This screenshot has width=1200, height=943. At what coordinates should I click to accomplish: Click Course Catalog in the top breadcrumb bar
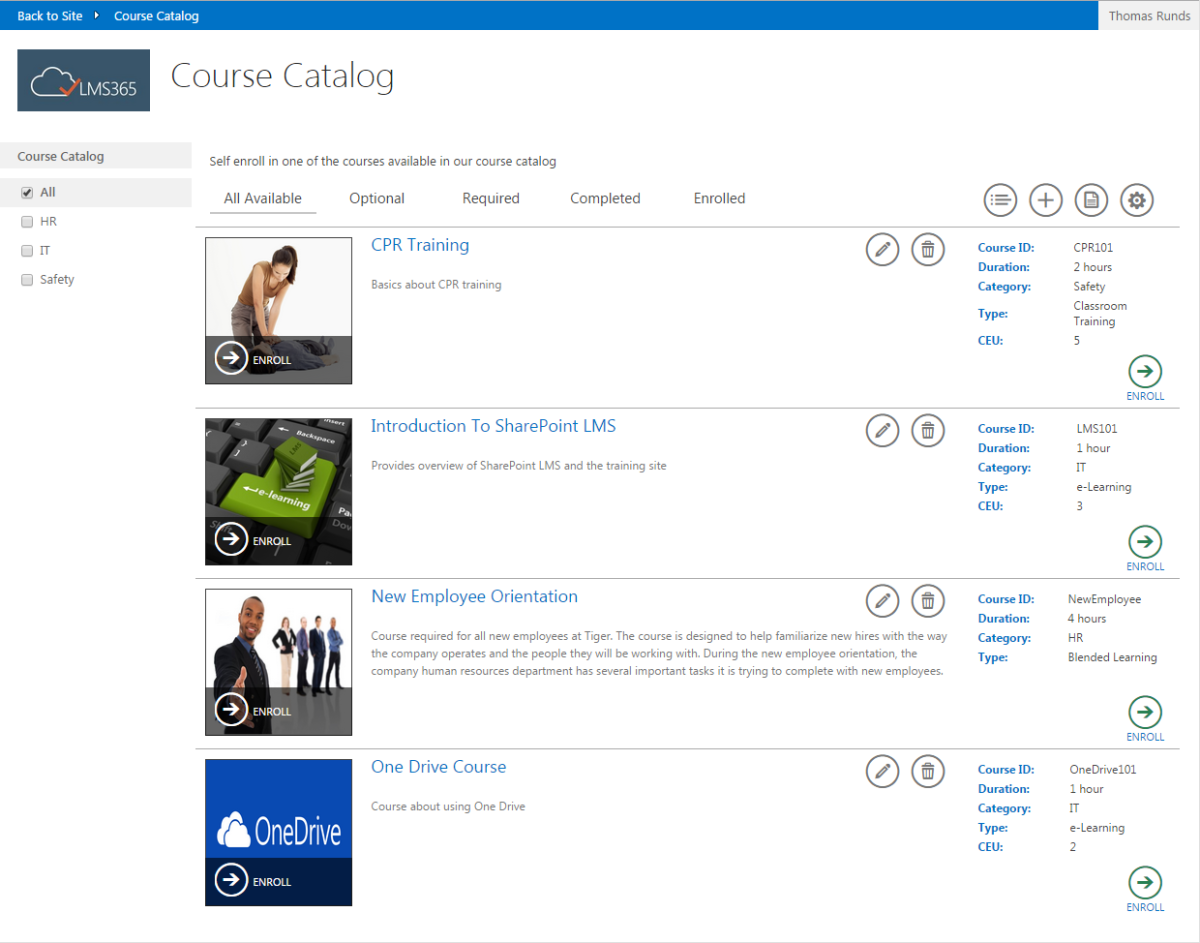pos(156,16)
